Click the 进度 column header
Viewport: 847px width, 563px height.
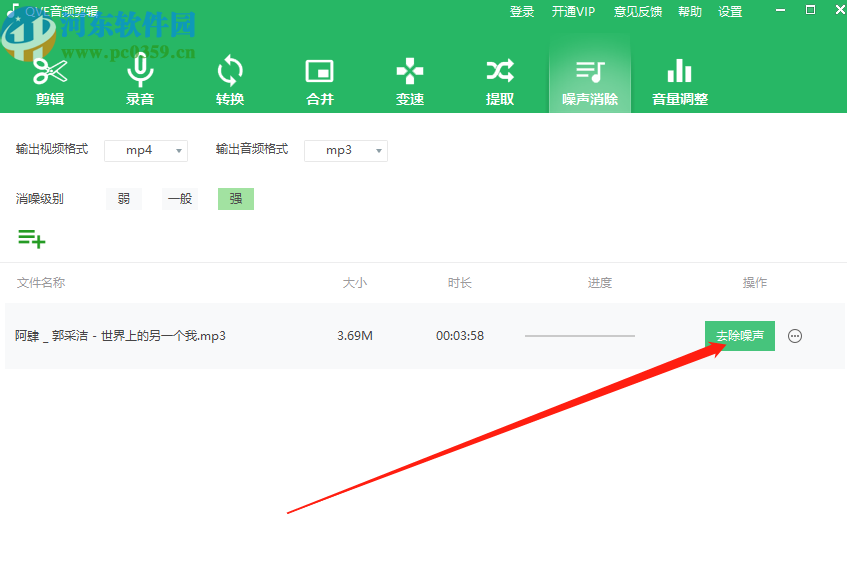point(600,283)
